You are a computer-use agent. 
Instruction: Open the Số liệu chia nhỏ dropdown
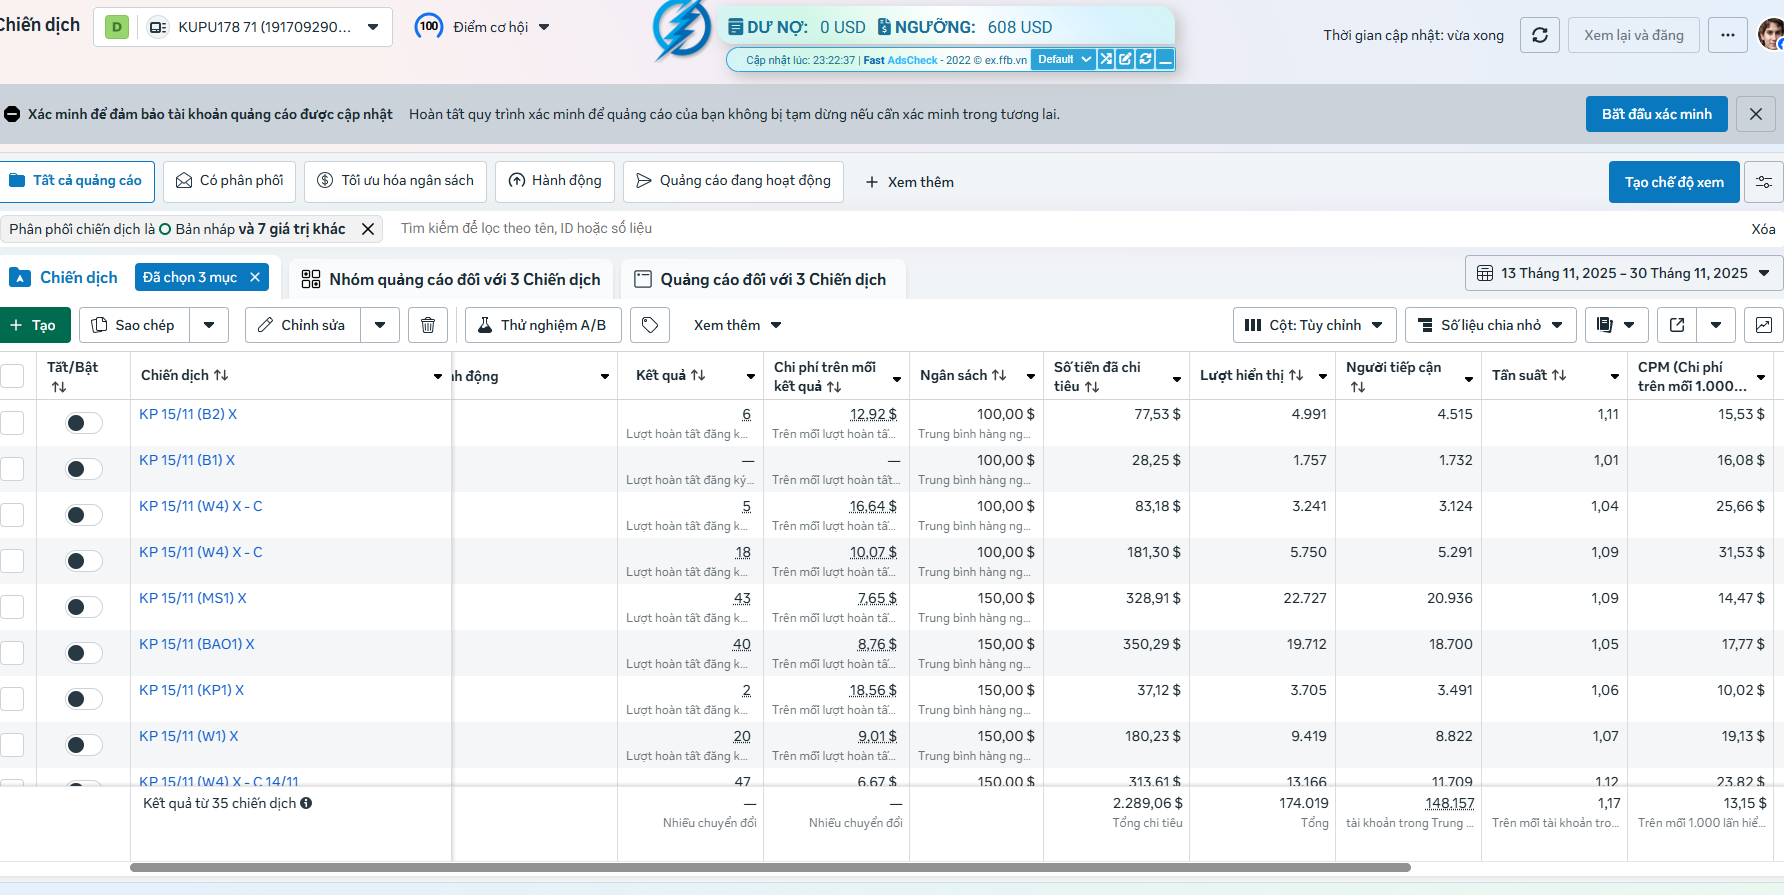pos(1491,325)
